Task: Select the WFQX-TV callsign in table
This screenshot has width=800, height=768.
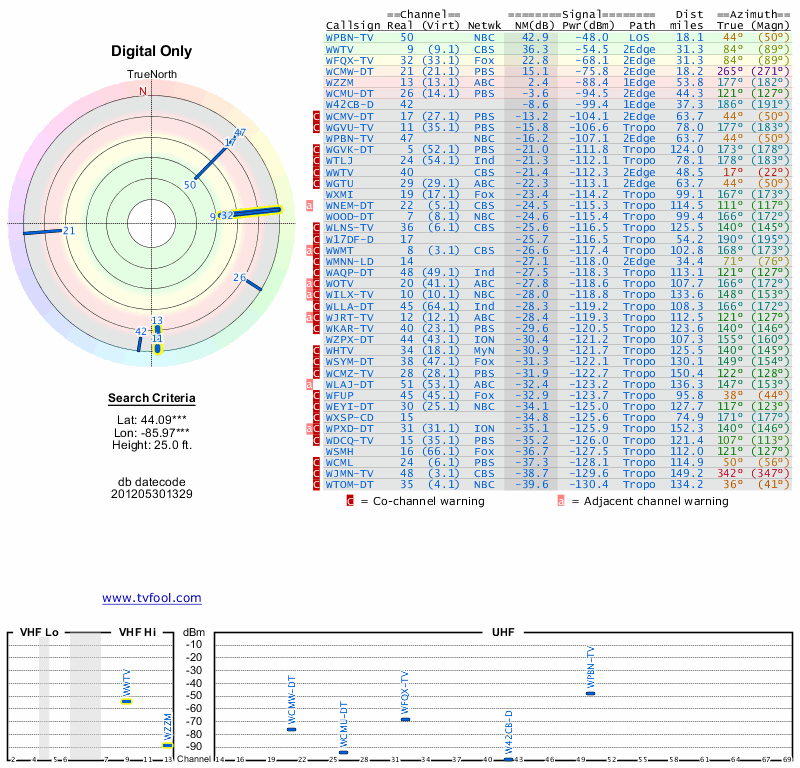Action: (x=350, y=60)
